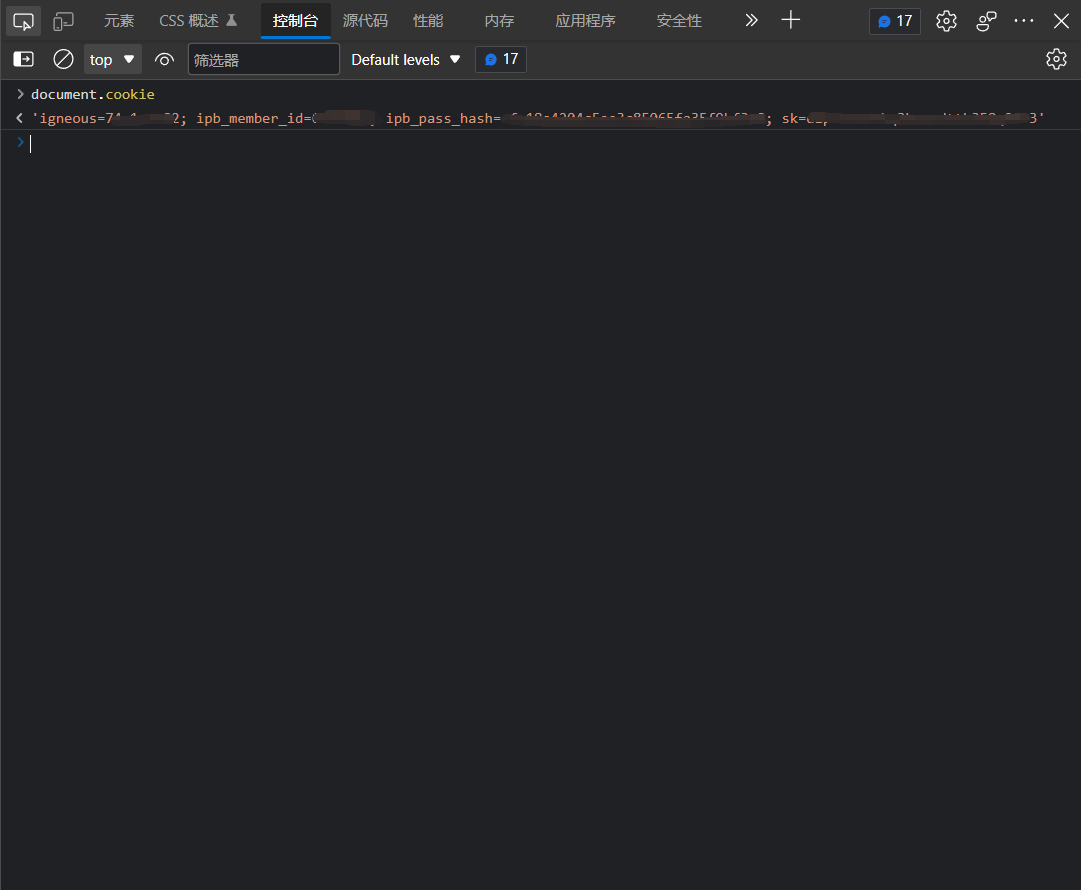
Task: Show more tabs with double chevron
Action: click(752, 20)
